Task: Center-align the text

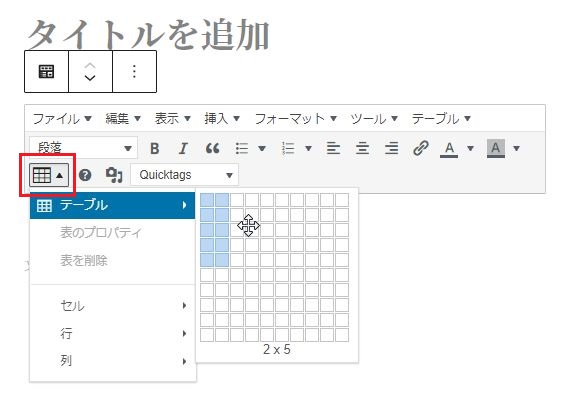Action: (362, 149)
